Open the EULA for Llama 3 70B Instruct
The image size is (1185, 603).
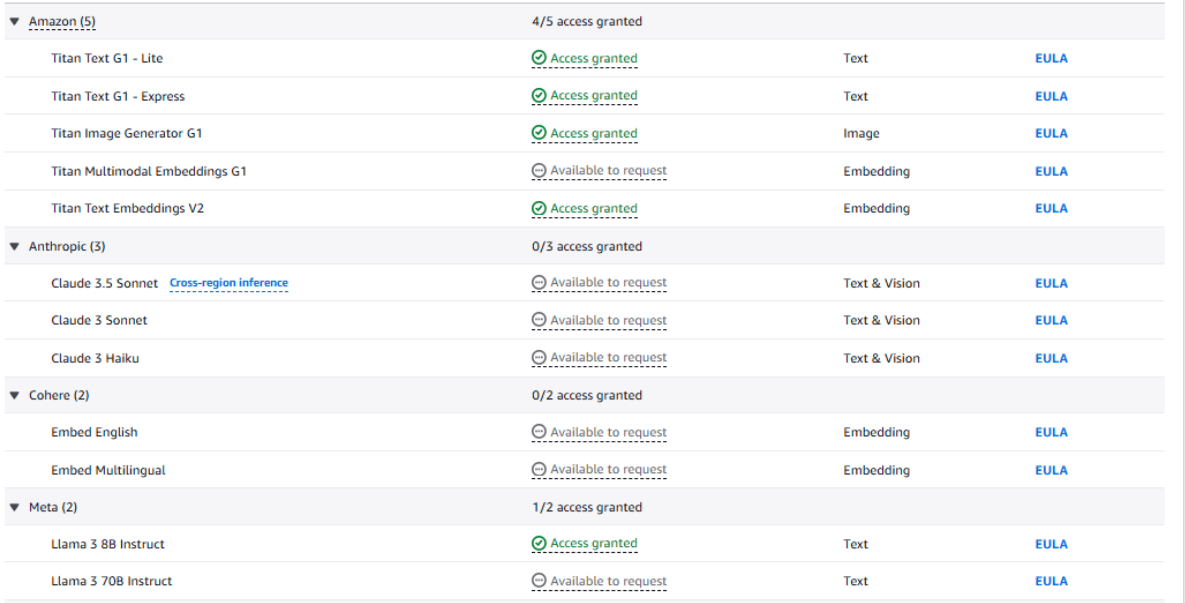tap(1051, 581)
